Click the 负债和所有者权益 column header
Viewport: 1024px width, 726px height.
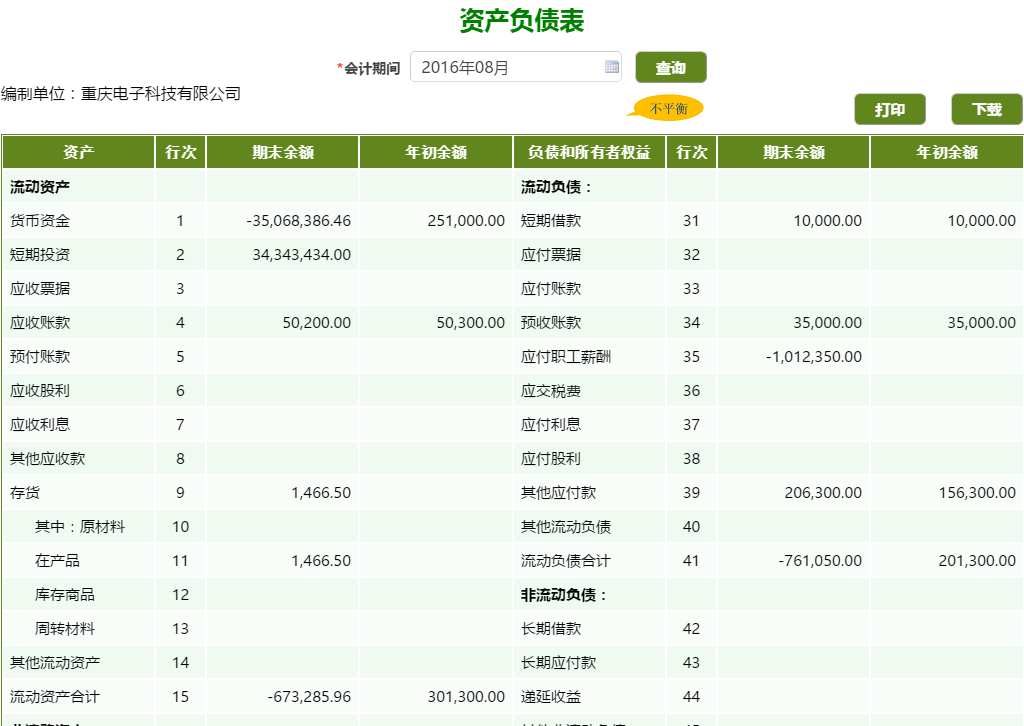(x=589, y=152)
